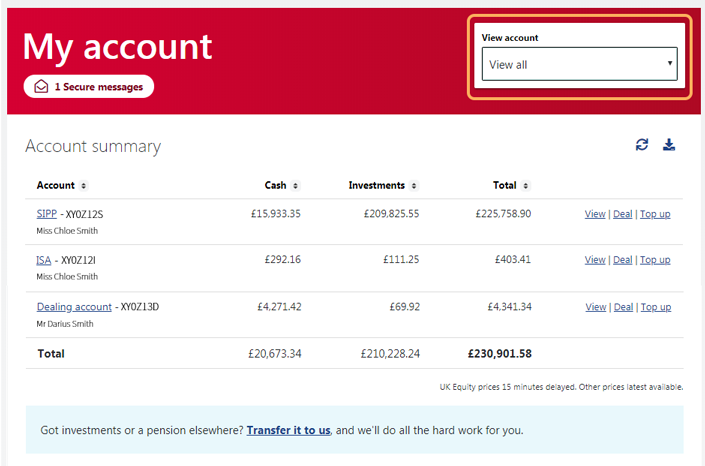Top up the ISA account
The height and width of the screenshot is (466, 705).
point(655,260)
